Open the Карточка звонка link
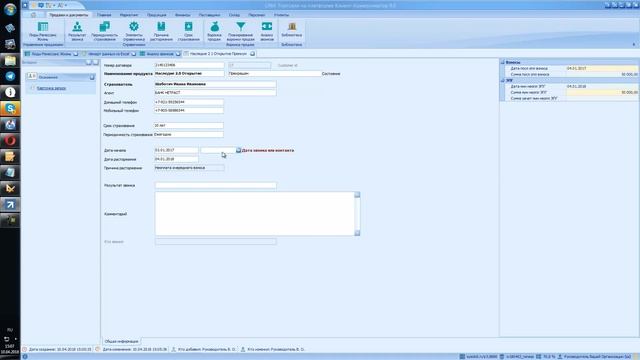Viewport: 640px width, 360px height. (x=51, y=88)
